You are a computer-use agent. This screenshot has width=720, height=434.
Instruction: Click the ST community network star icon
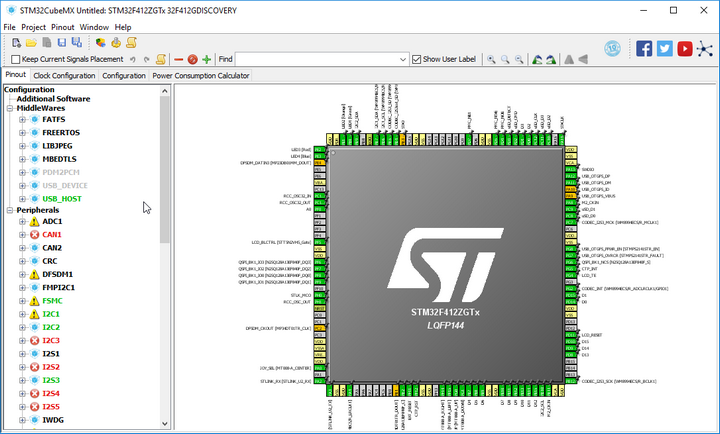(705, 48)
